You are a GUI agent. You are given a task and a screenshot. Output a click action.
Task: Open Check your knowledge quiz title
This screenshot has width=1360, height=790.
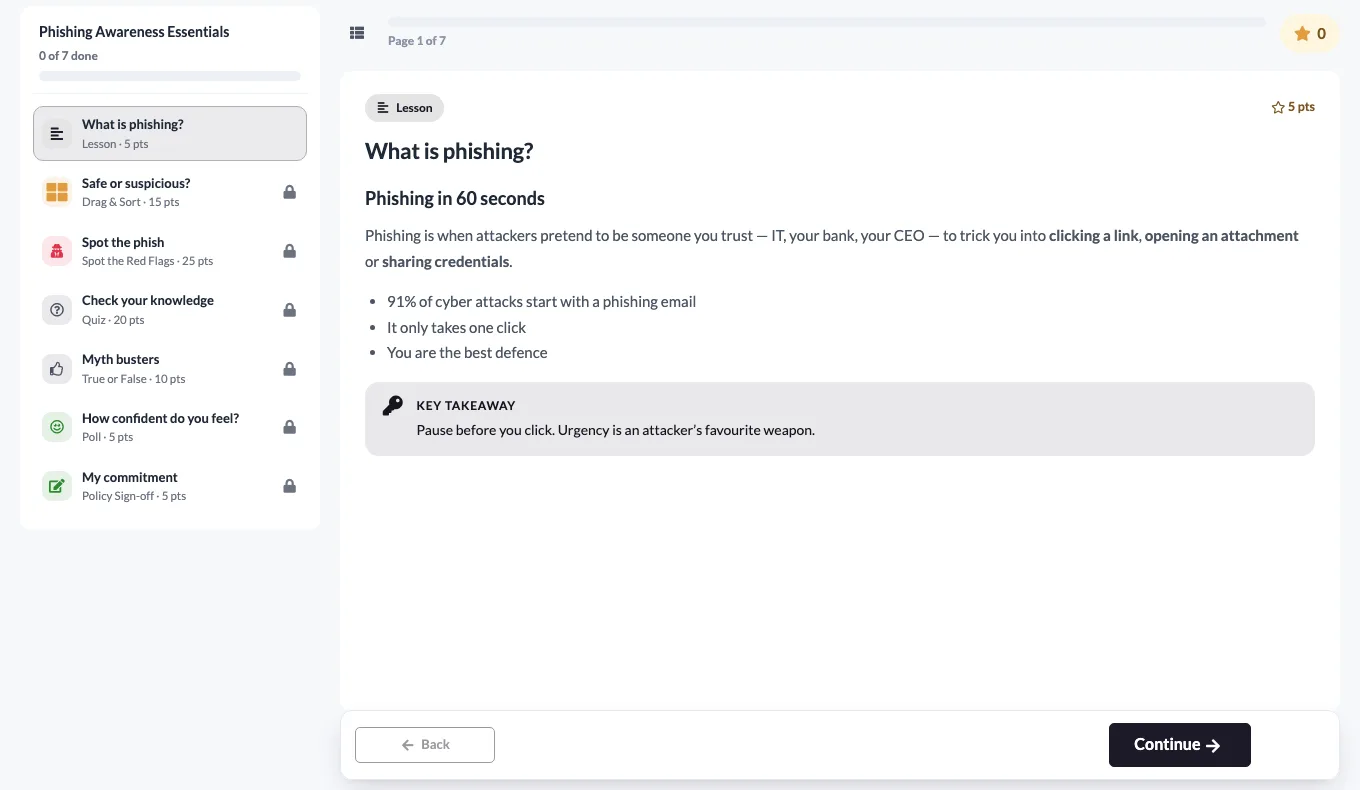click(148, 300)
